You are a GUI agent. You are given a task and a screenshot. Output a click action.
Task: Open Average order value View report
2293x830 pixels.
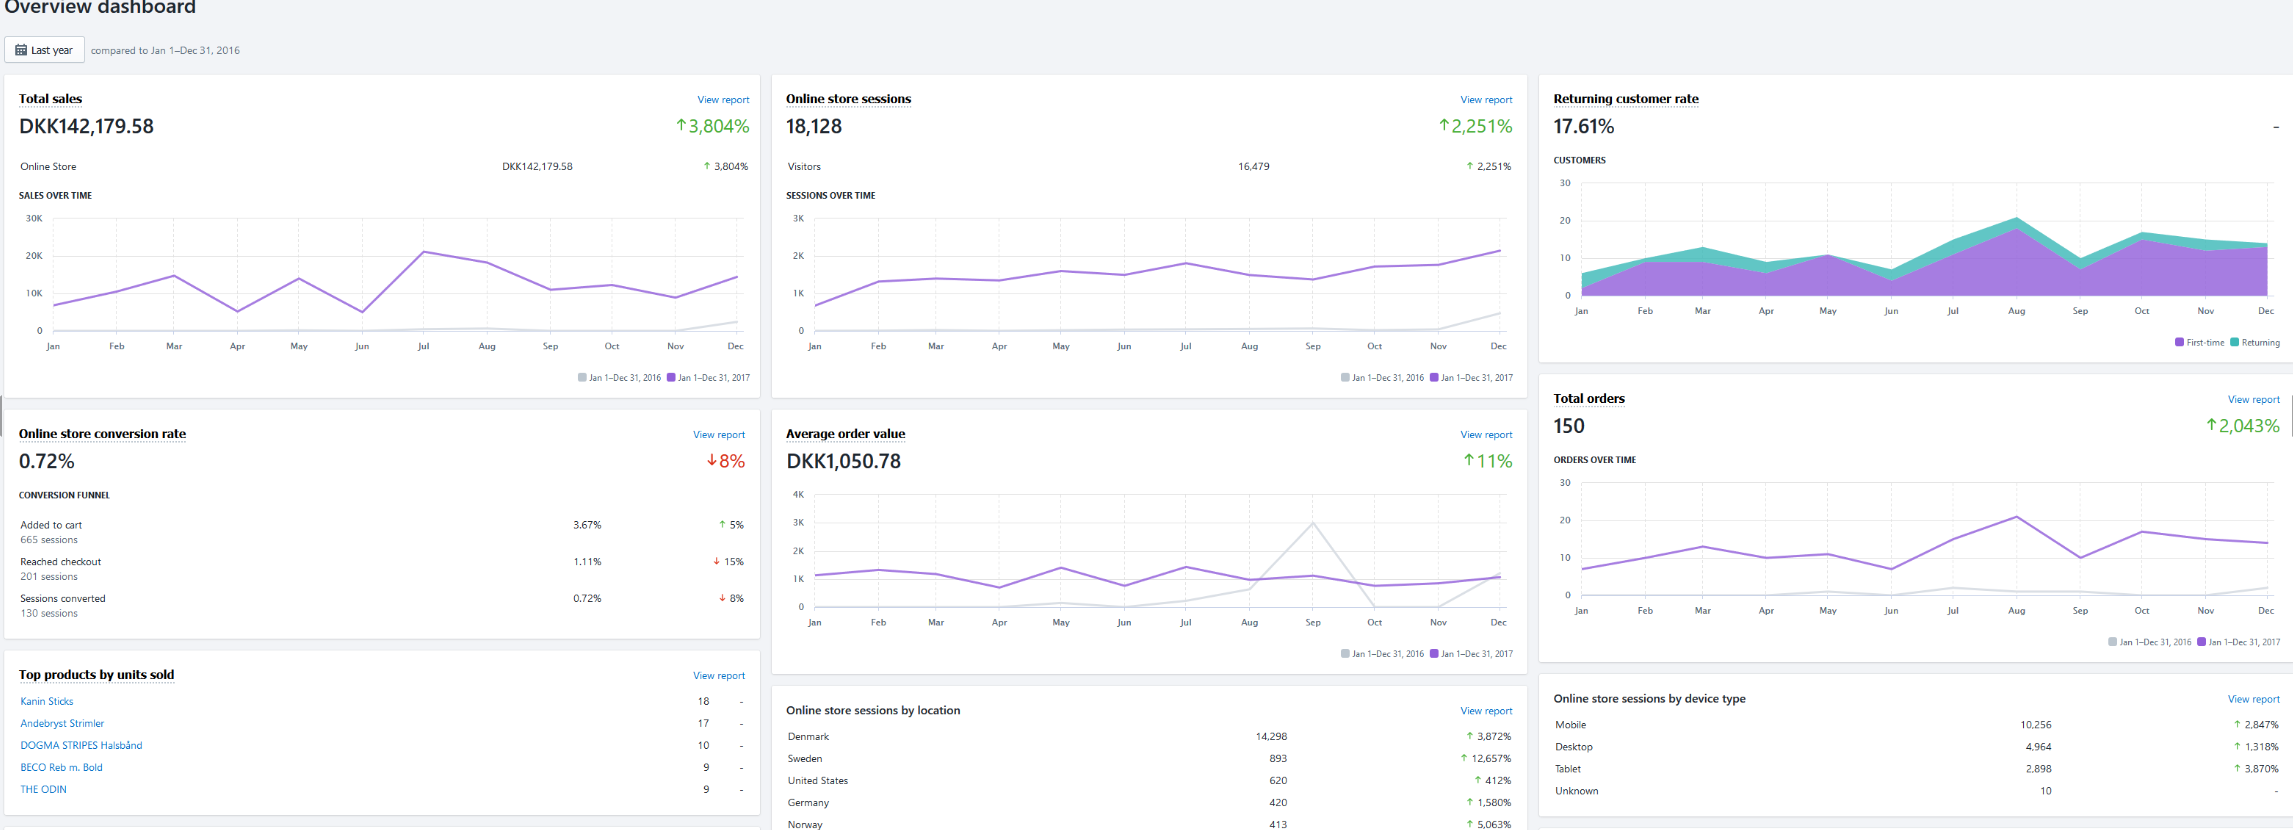tap(1486, 435)
